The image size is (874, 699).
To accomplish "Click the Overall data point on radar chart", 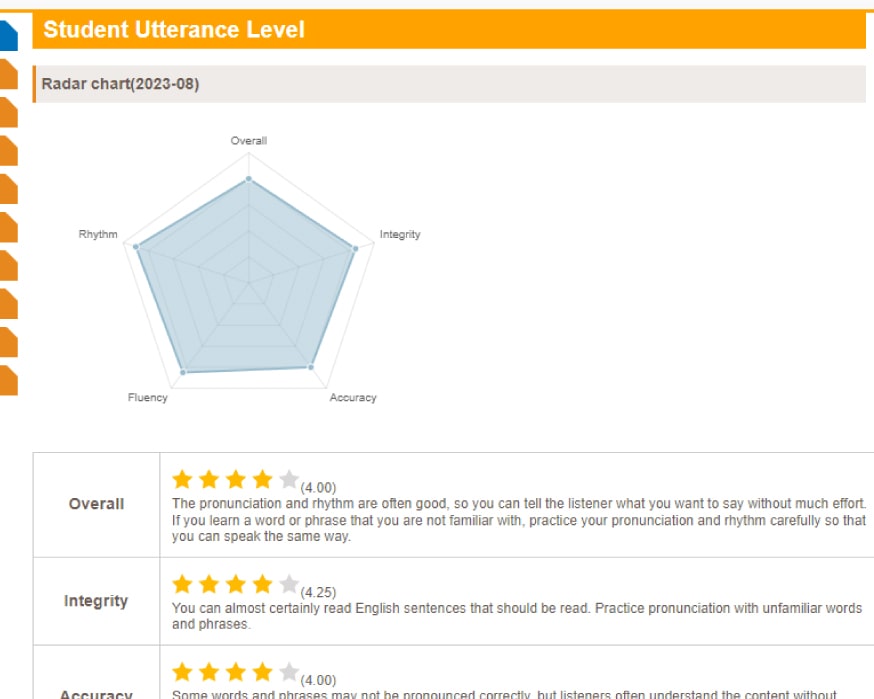I will point(249,179).
